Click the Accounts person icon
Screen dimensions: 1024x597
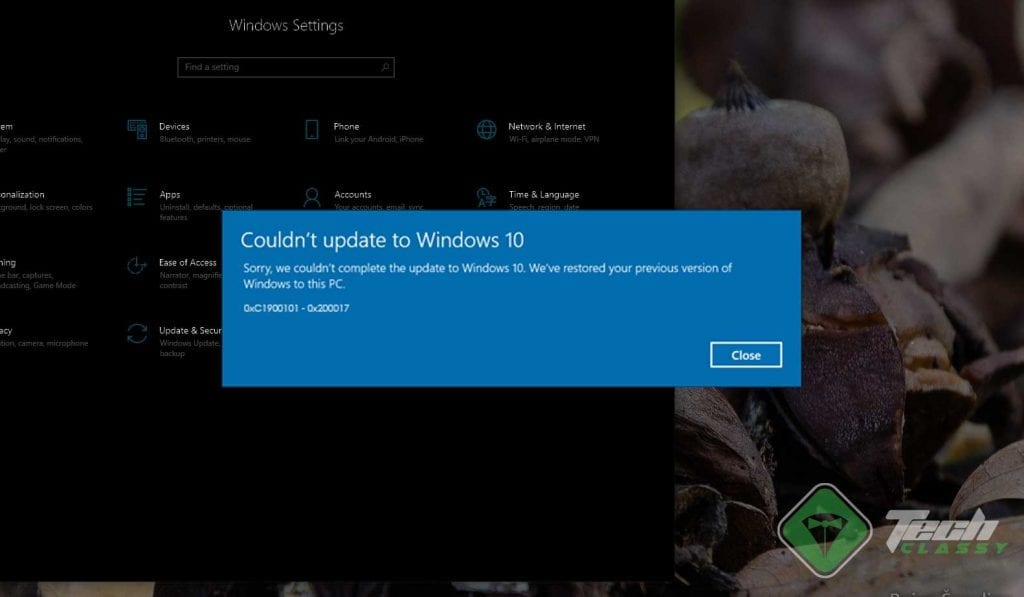pyautogui.click(x=310, y=197)
